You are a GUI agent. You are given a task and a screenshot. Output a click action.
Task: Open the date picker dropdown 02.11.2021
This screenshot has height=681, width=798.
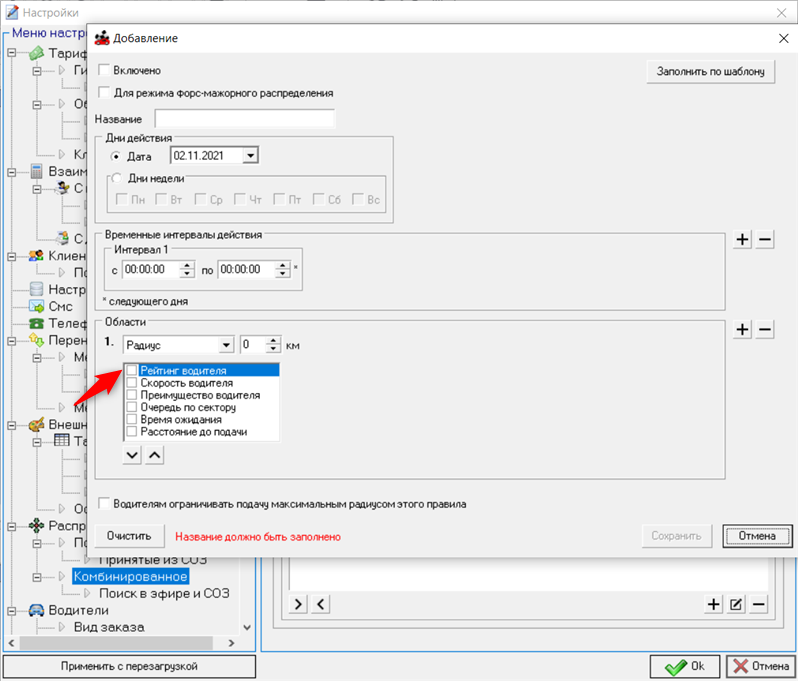pyautogui.click(x=250, y=155)
